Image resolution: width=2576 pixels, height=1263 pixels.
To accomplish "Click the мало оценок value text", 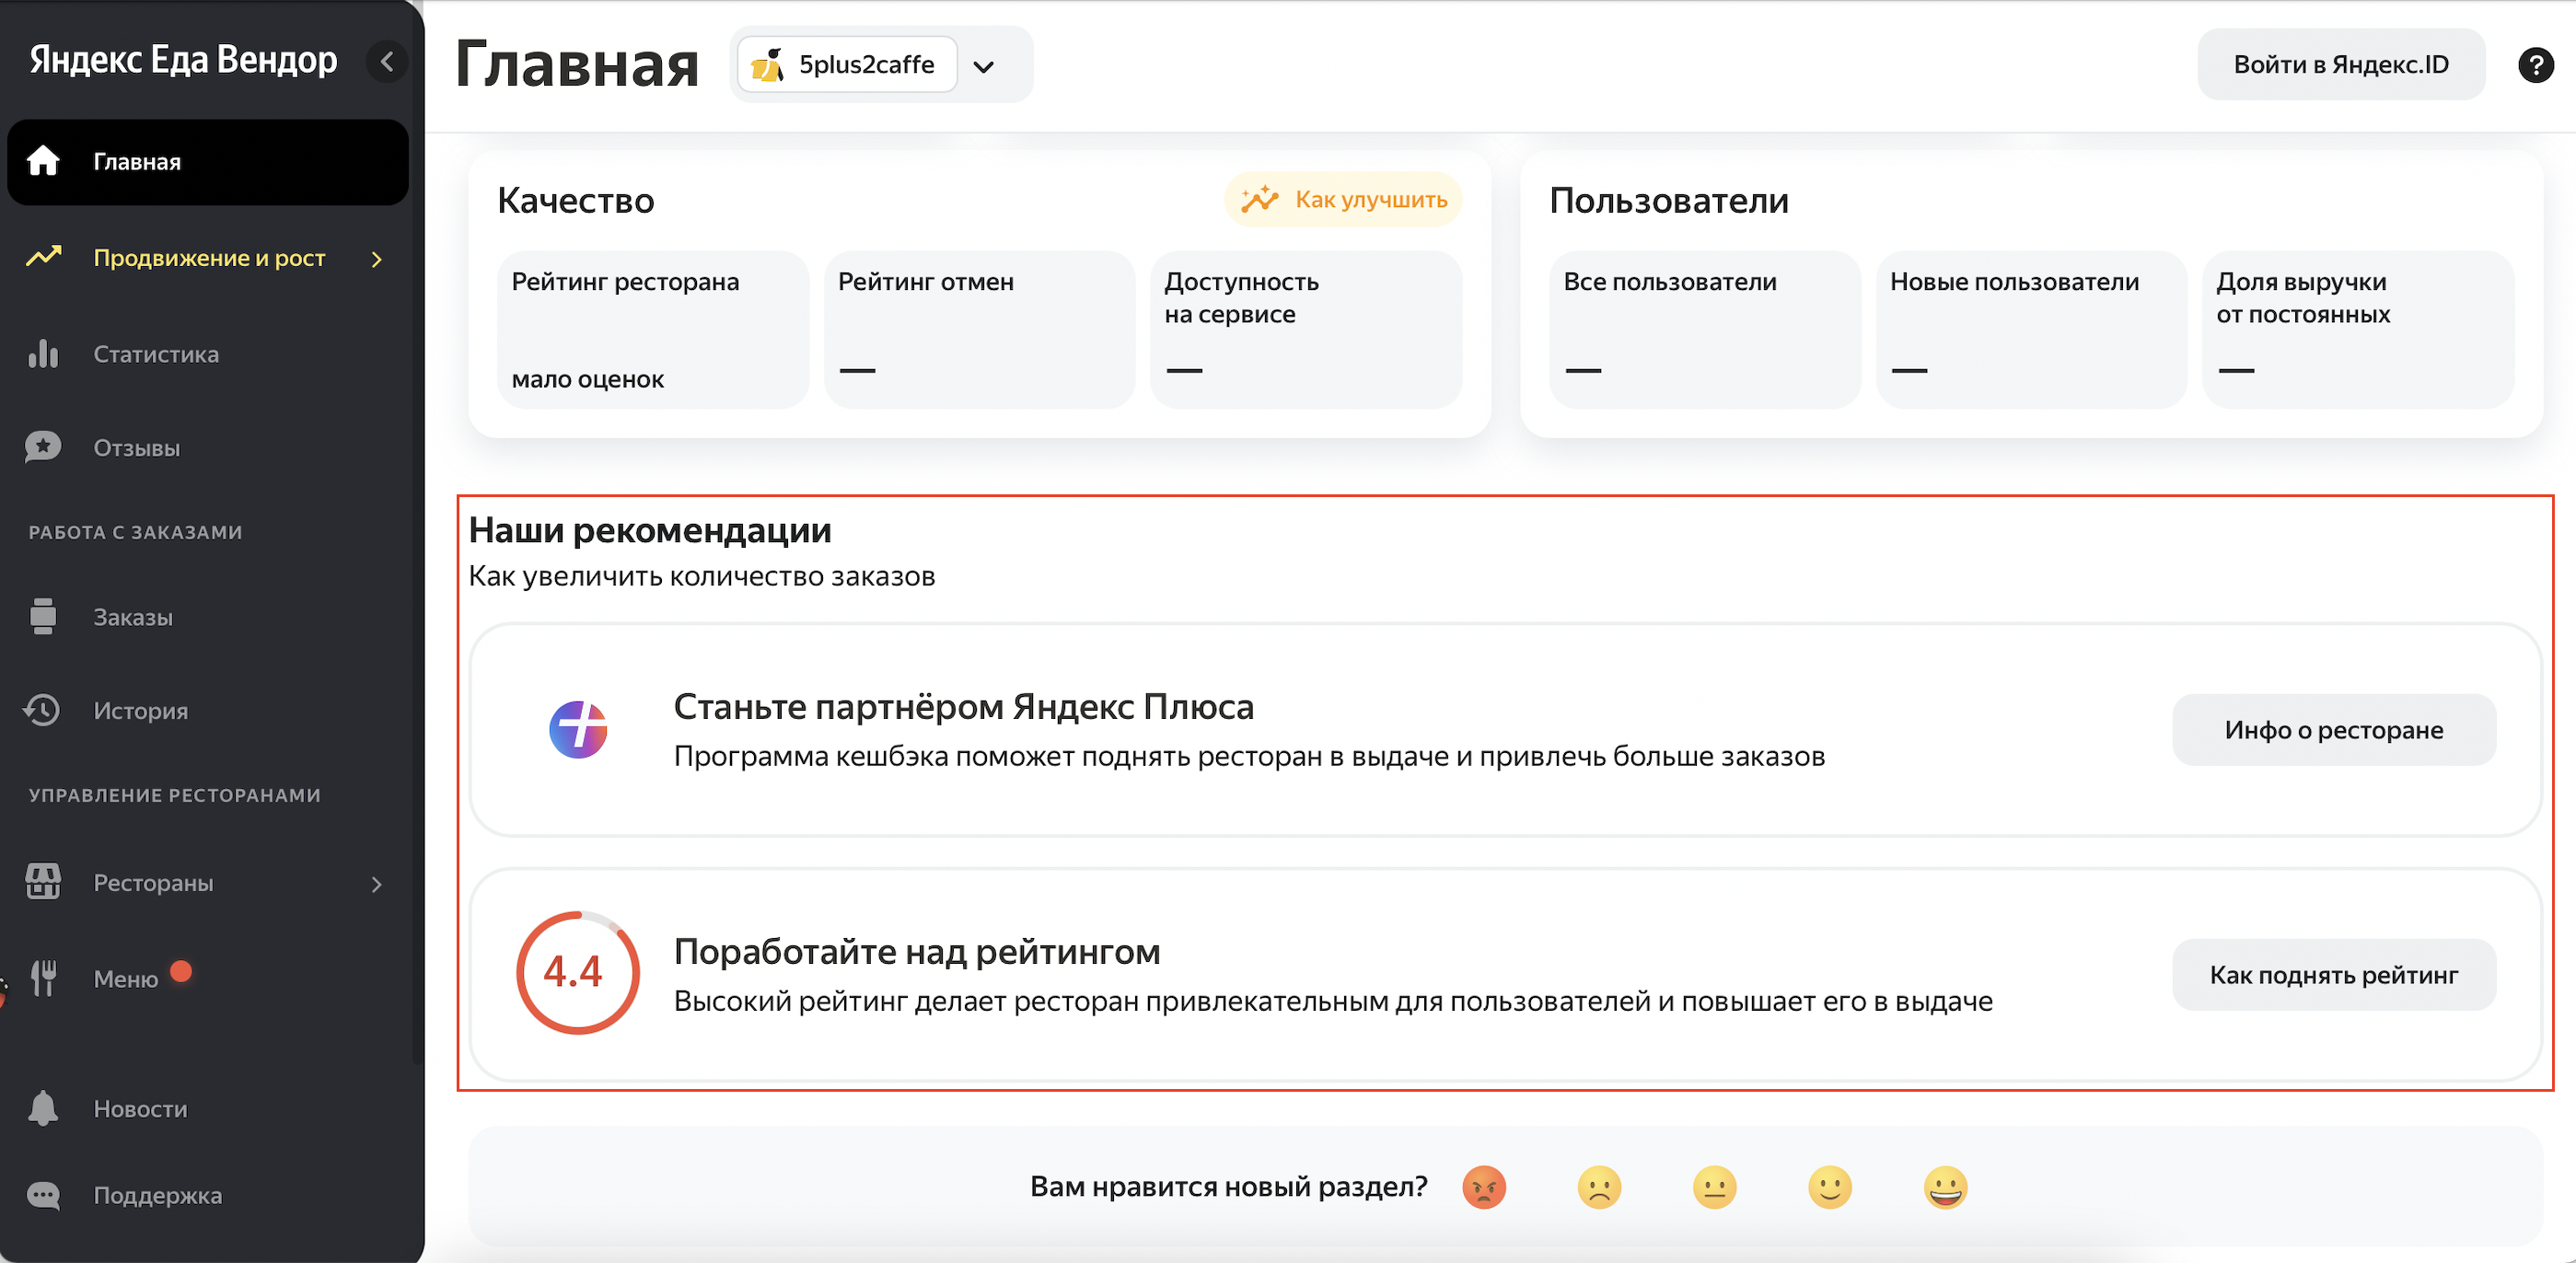I will [x=587, y=379].
